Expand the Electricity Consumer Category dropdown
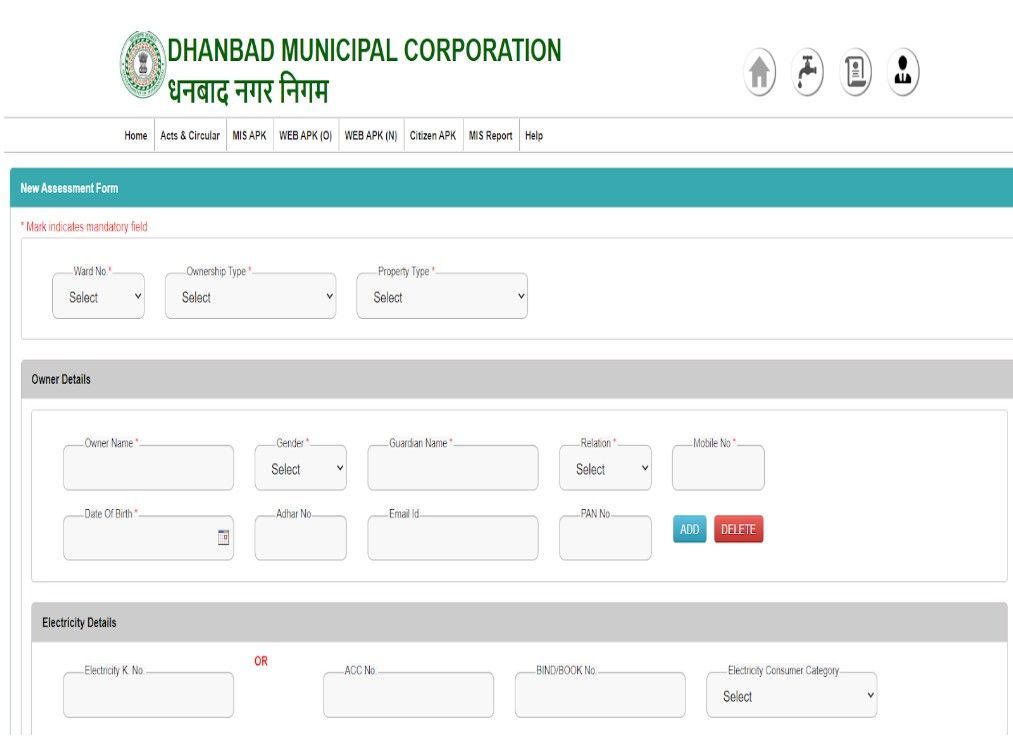 (790, 695)
